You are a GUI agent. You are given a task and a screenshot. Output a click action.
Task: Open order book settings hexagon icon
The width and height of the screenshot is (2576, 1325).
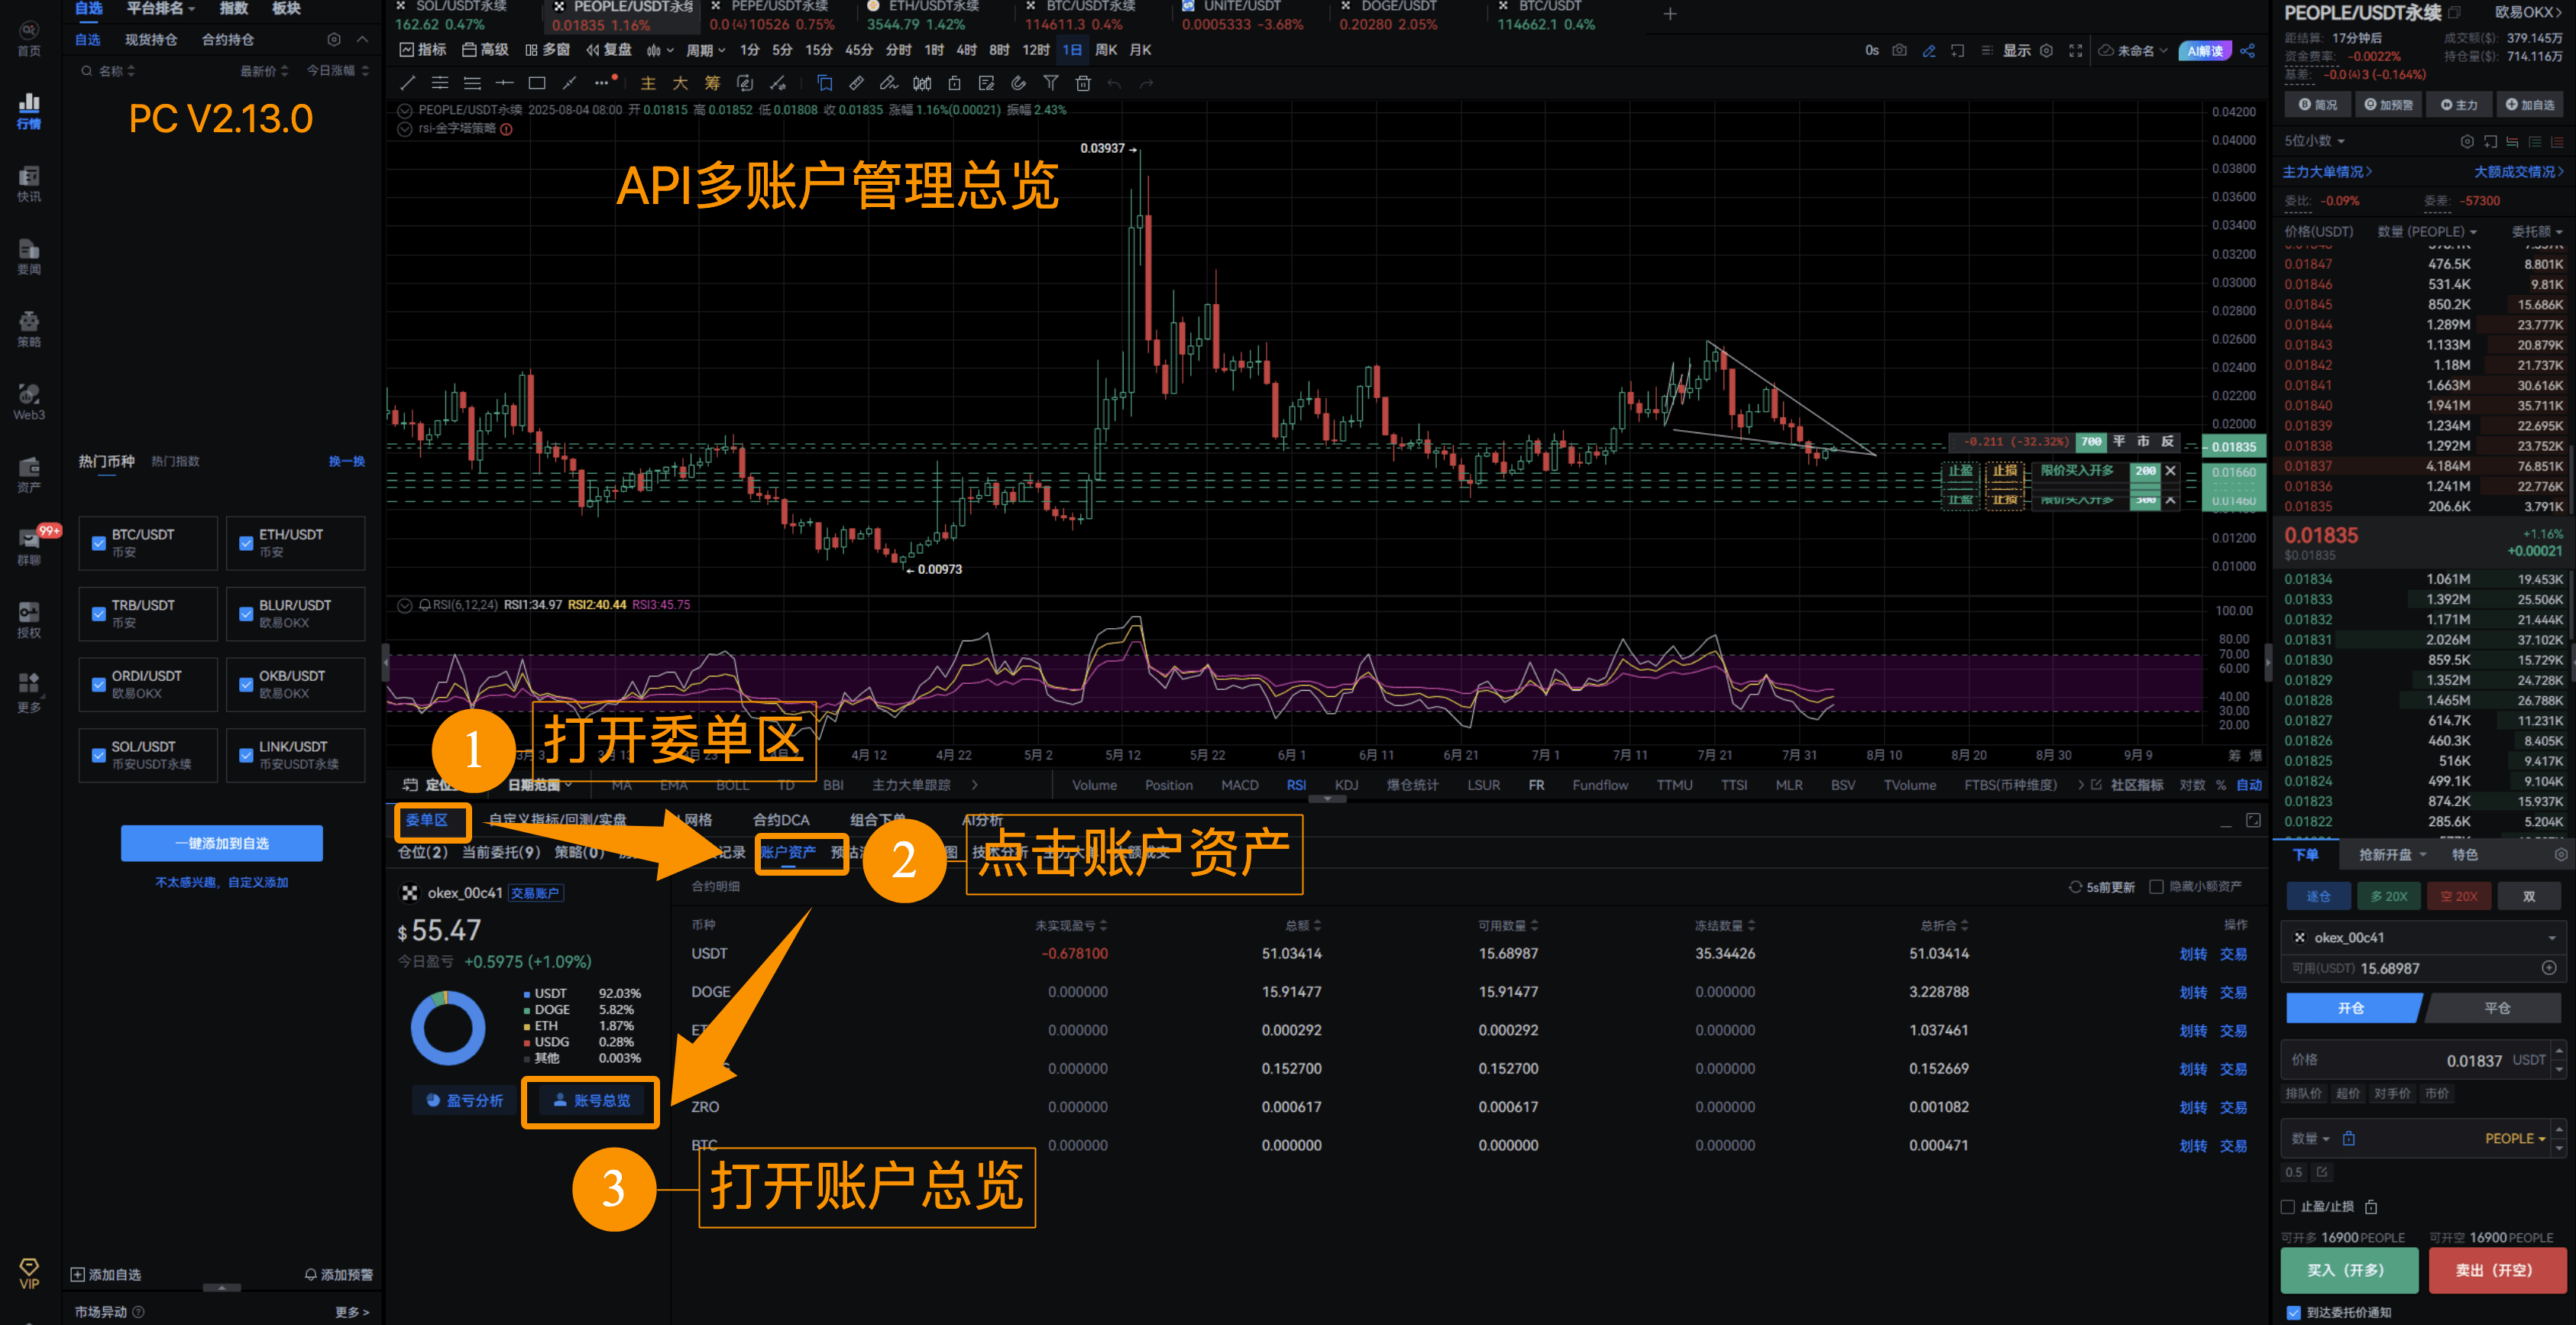tap(2467, 141)
